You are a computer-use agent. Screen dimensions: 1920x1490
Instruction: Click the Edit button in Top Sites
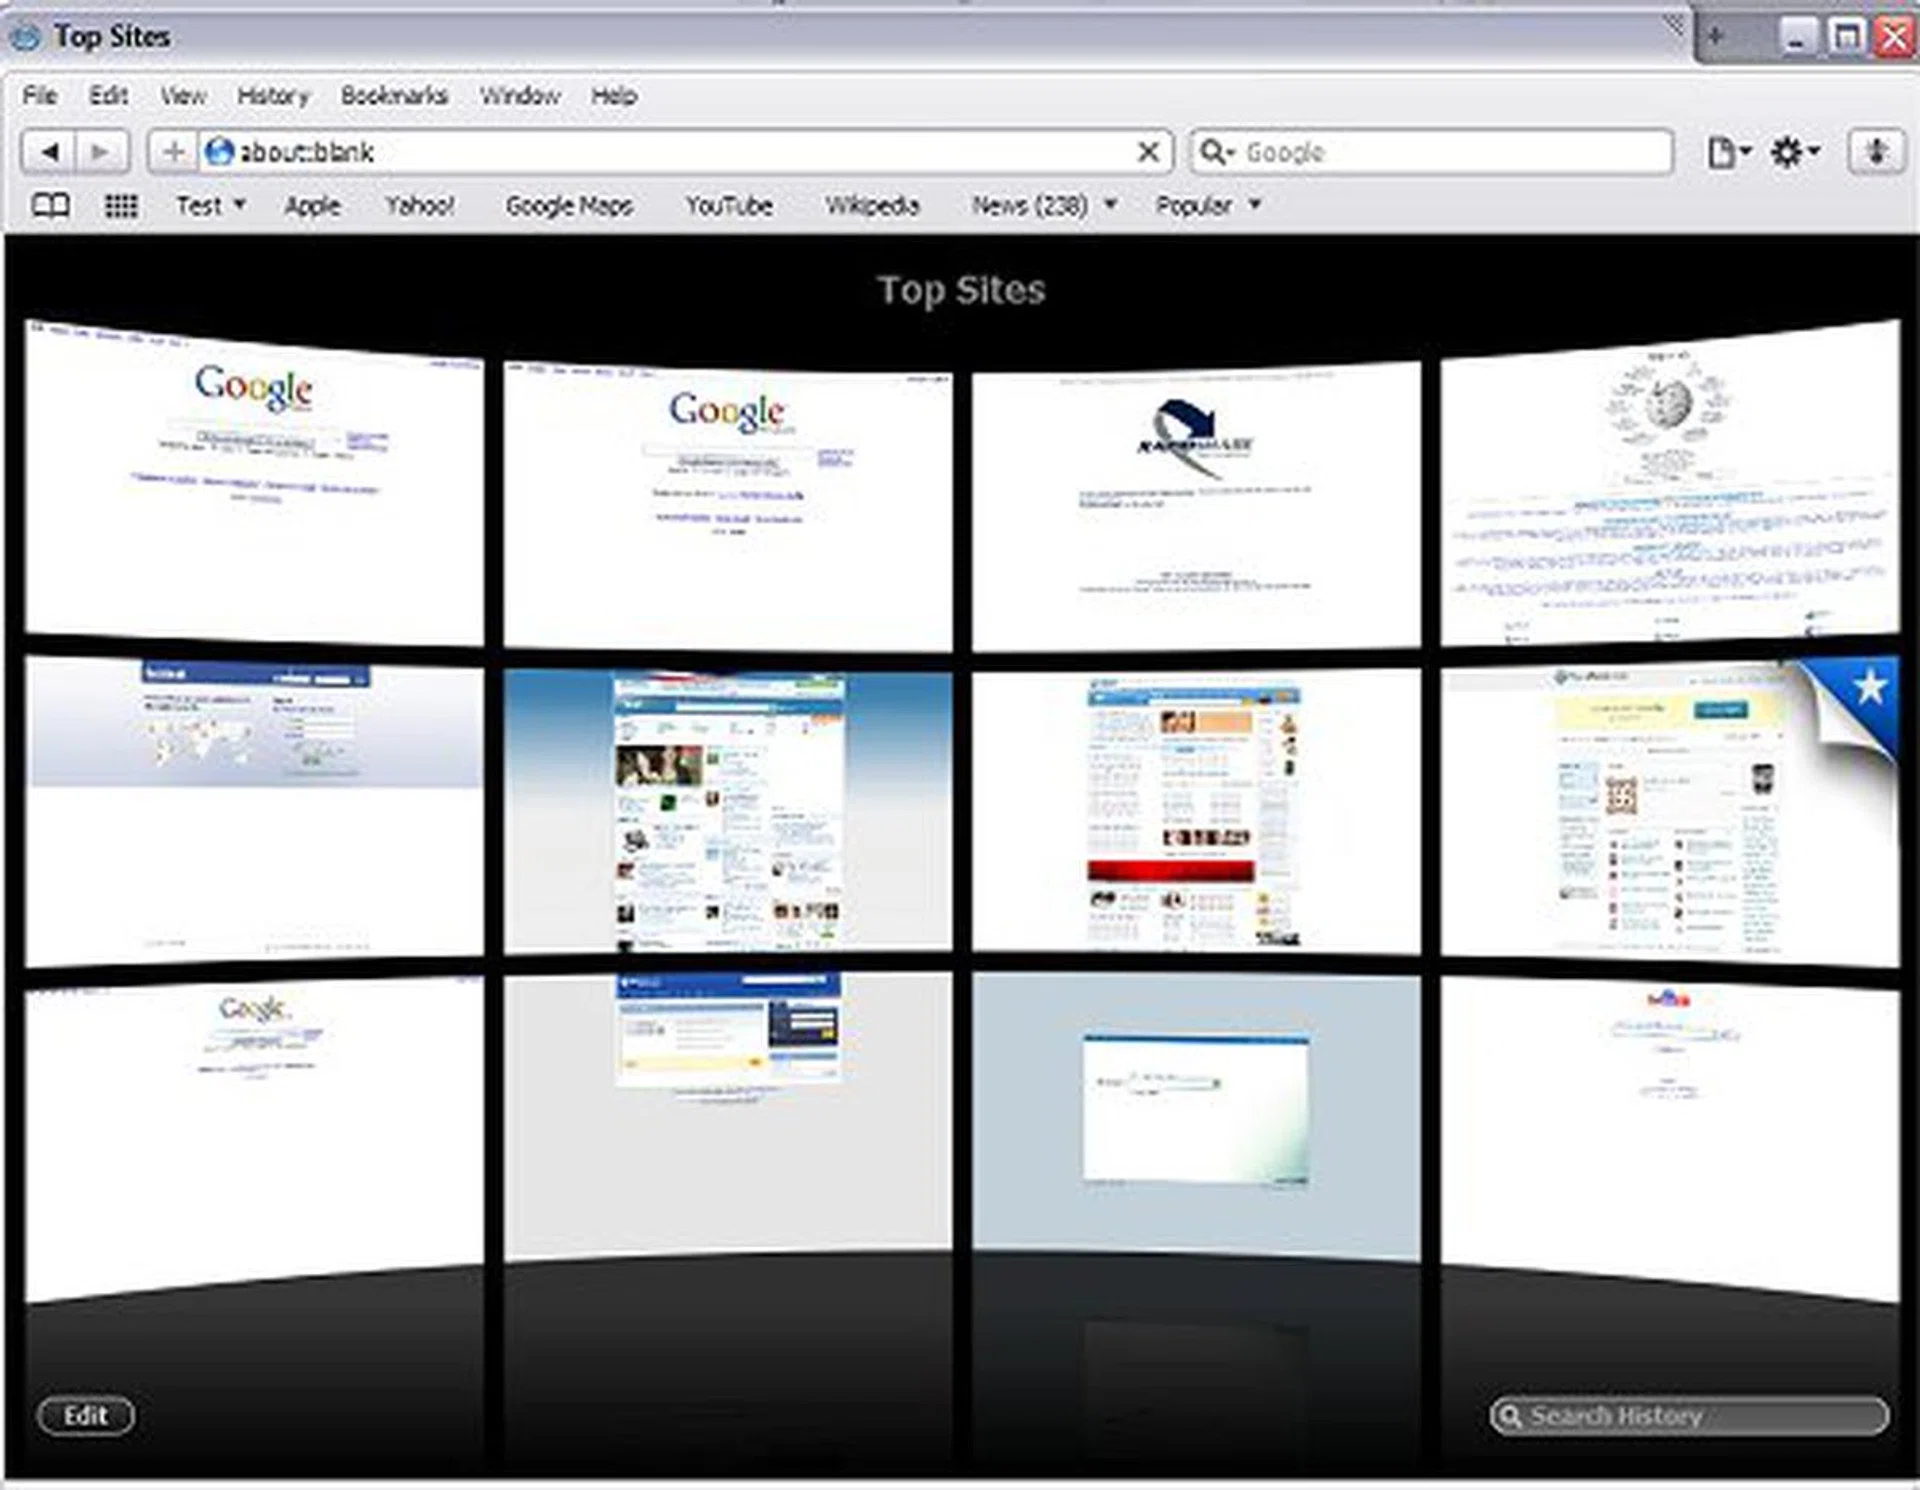click(85, 1416)
